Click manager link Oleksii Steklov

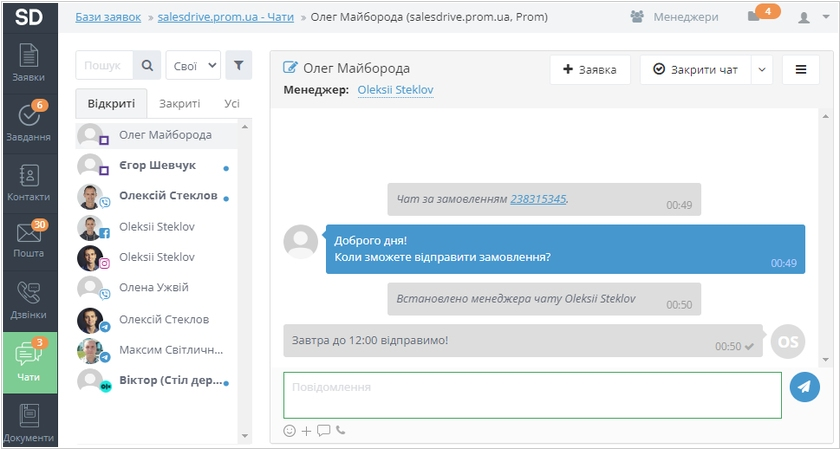point(395,90)
